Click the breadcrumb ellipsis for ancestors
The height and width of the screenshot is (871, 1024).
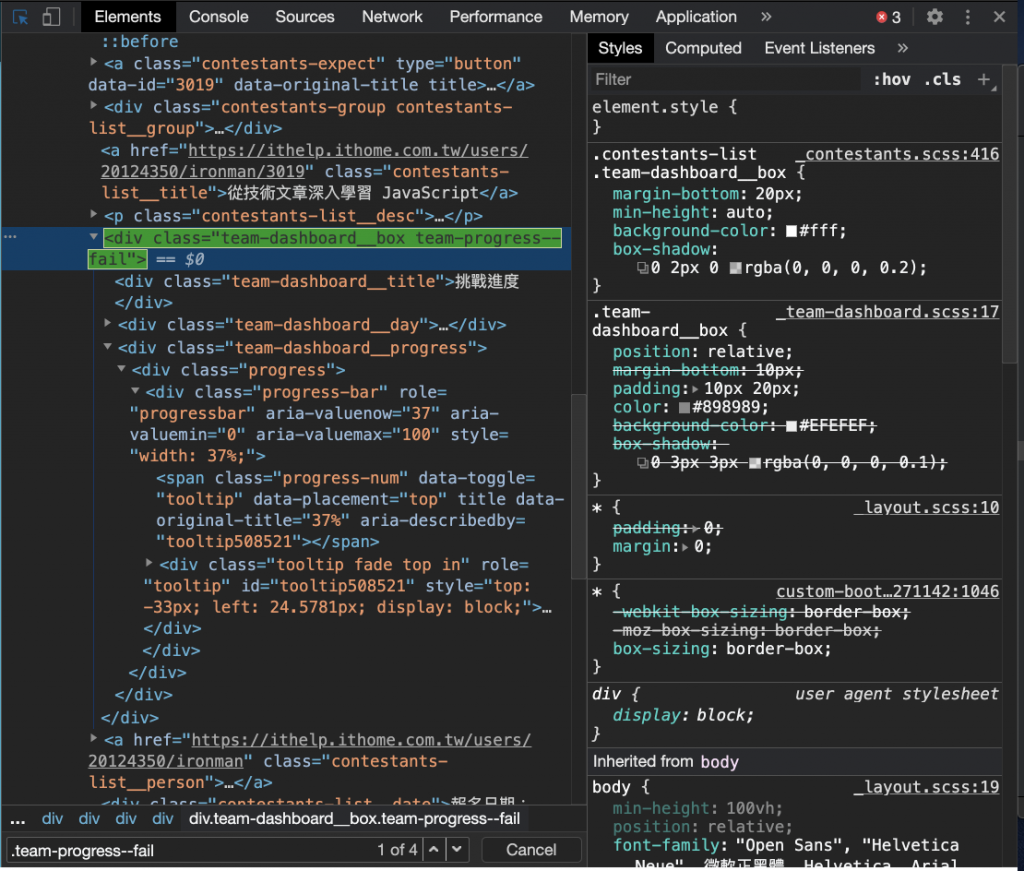tap(18, 819)
